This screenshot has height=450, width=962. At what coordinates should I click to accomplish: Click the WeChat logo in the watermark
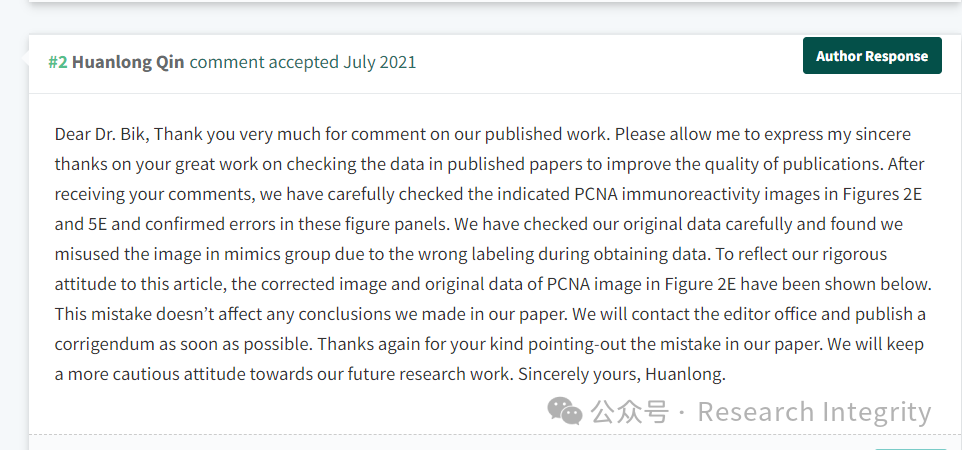pyautogui.click(x=564, y=410)
